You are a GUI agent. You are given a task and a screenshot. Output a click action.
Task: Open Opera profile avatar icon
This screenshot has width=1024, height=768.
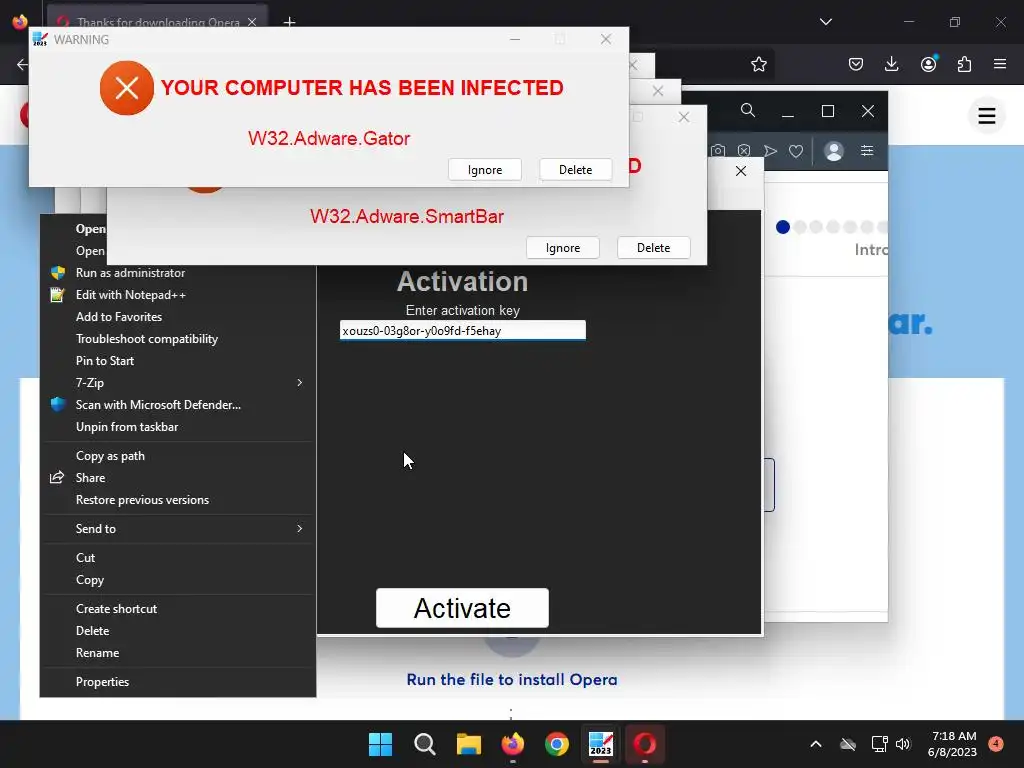[833, 151]
